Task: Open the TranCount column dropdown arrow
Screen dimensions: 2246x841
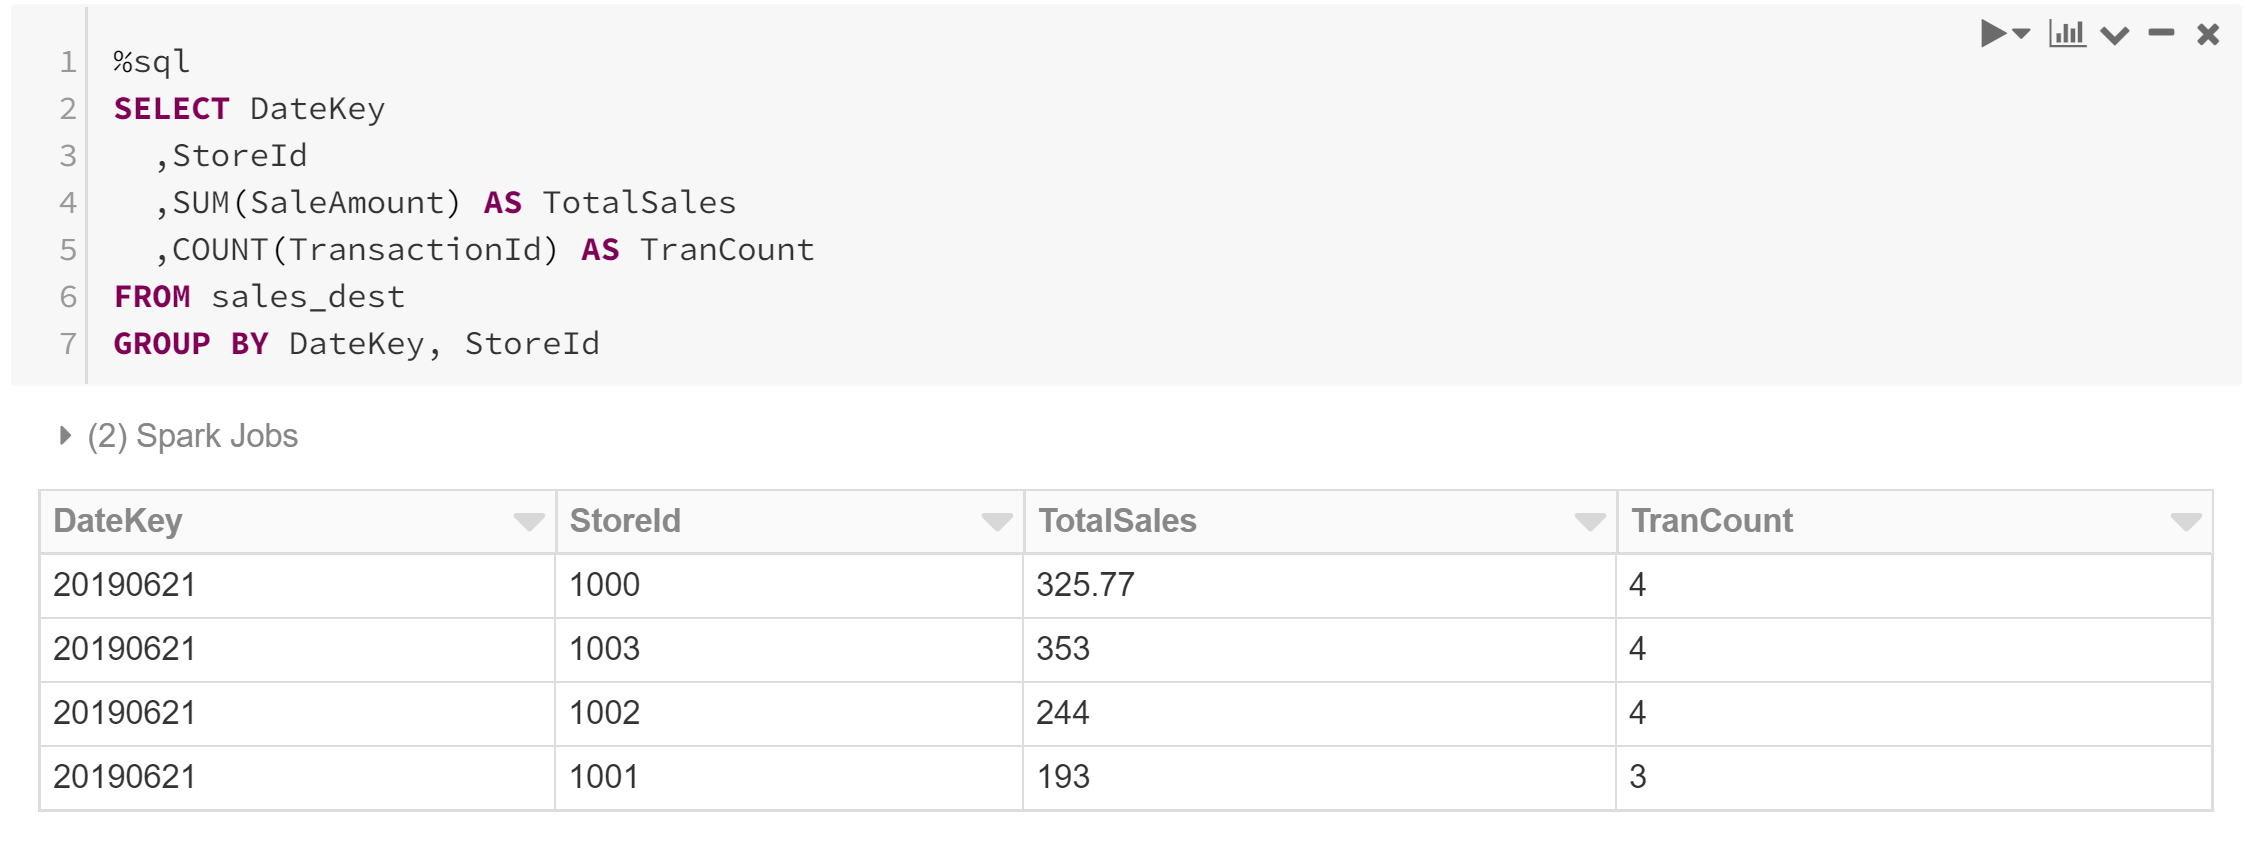Action: click(x=2186, y=521)
